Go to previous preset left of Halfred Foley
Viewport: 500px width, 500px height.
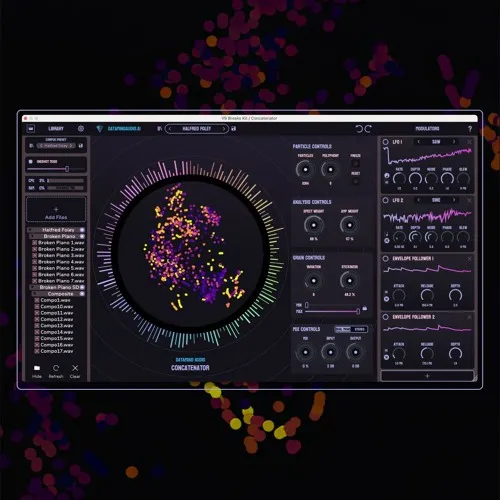(170, 129)
